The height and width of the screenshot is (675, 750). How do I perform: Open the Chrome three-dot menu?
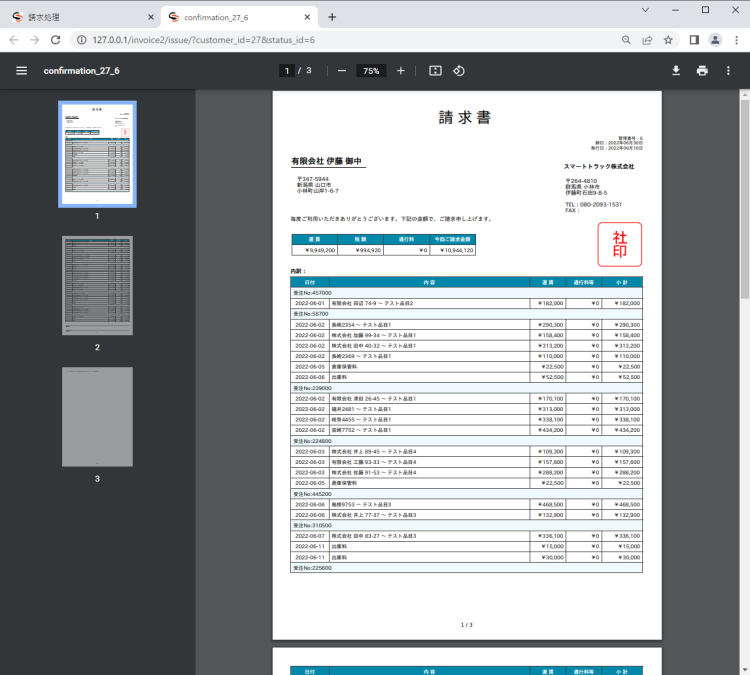(736, 40)
